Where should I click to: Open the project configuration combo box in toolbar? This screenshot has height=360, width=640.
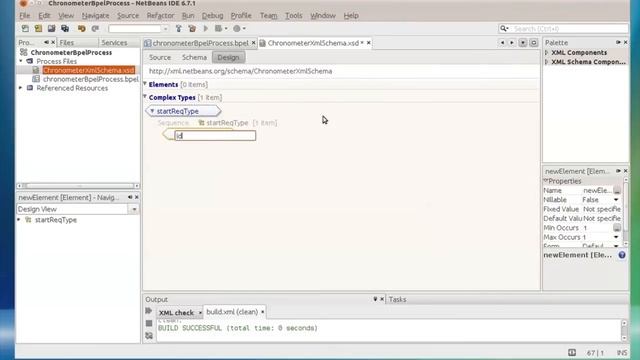tap(138, 29)
